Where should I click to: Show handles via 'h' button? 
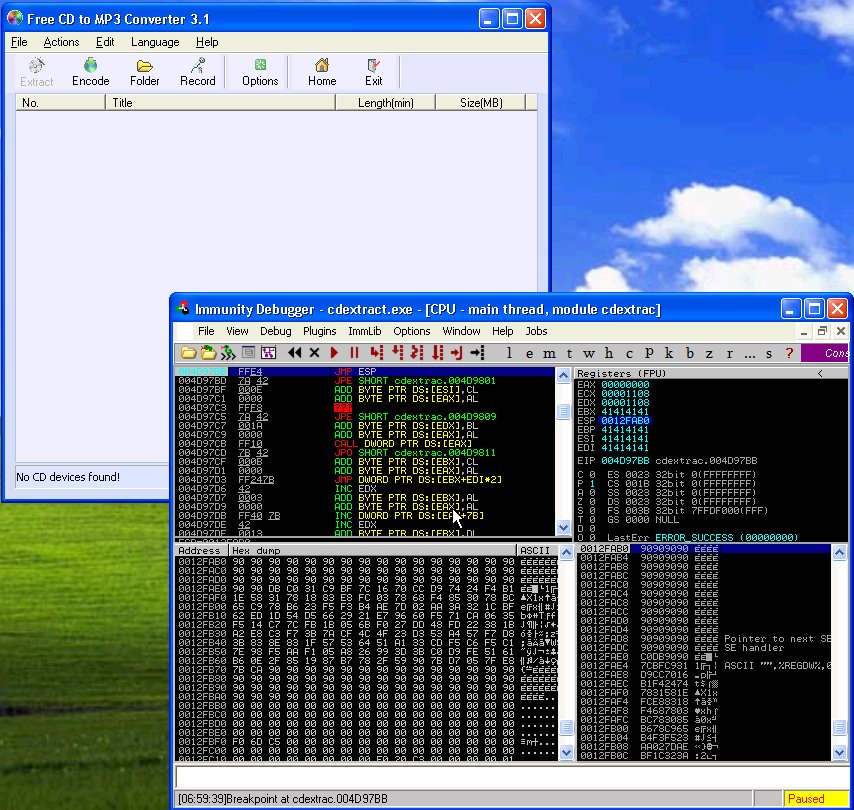(x=609, y=354)
